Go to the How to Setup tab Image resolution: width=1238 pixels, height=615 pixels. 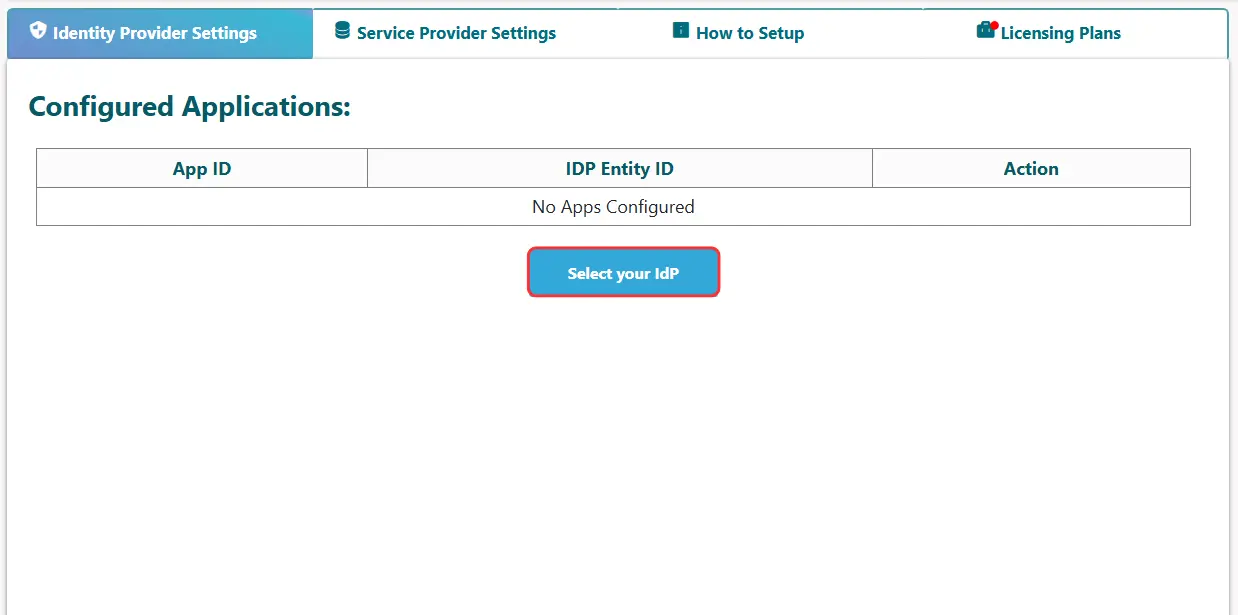tap(770, 34)
